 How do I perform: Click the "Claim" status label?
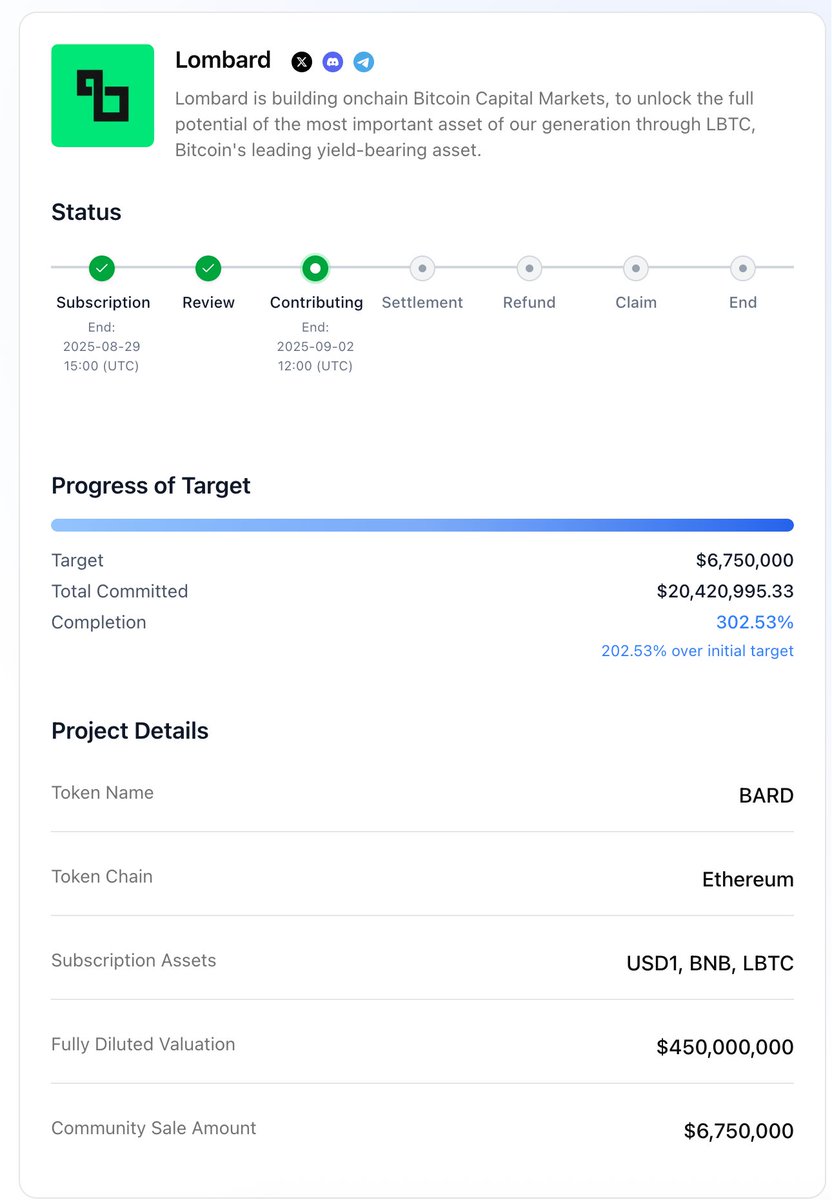tap(636, 302)
